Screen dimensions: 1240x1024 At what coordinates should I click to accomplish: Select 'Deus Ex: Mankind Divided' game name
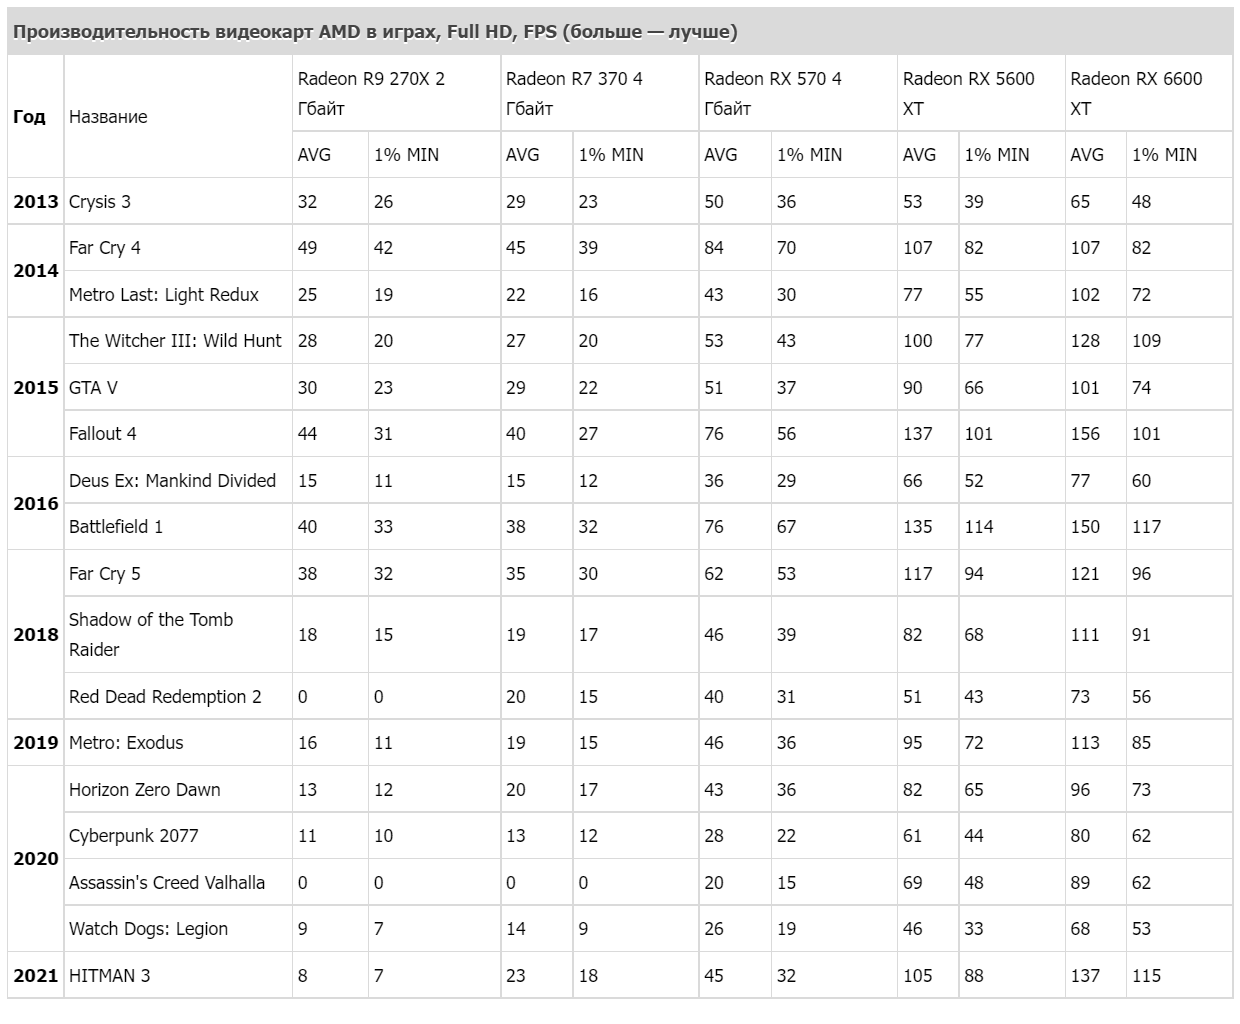click(x=172, y=481)
